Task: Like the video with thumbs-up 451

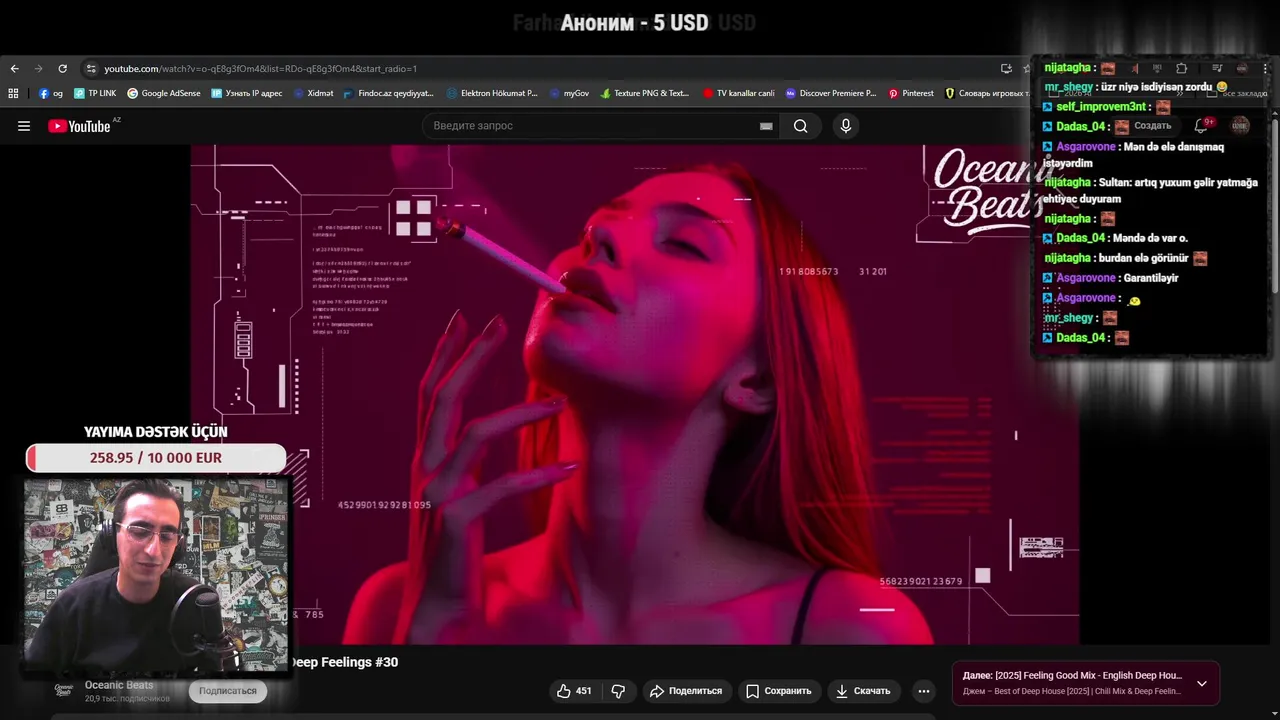Action: [574, 691]
